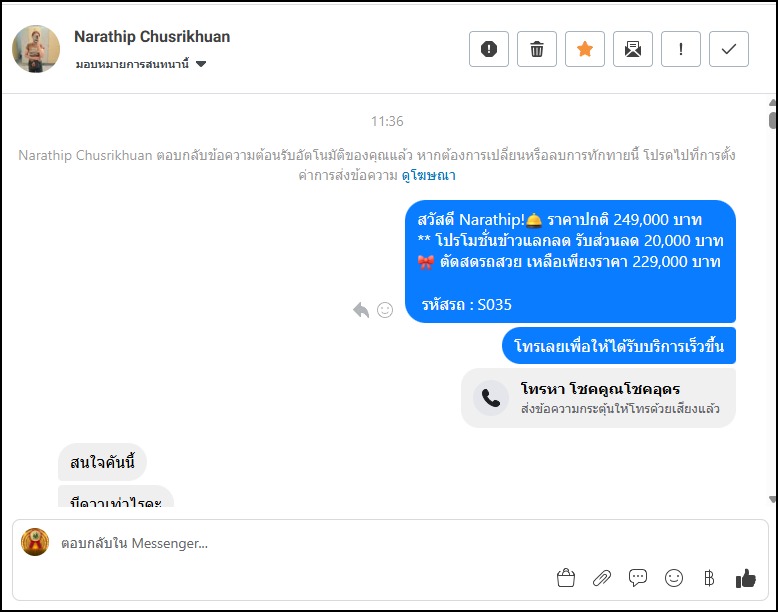Open saved replies speech bubble icon

[638, 578]
